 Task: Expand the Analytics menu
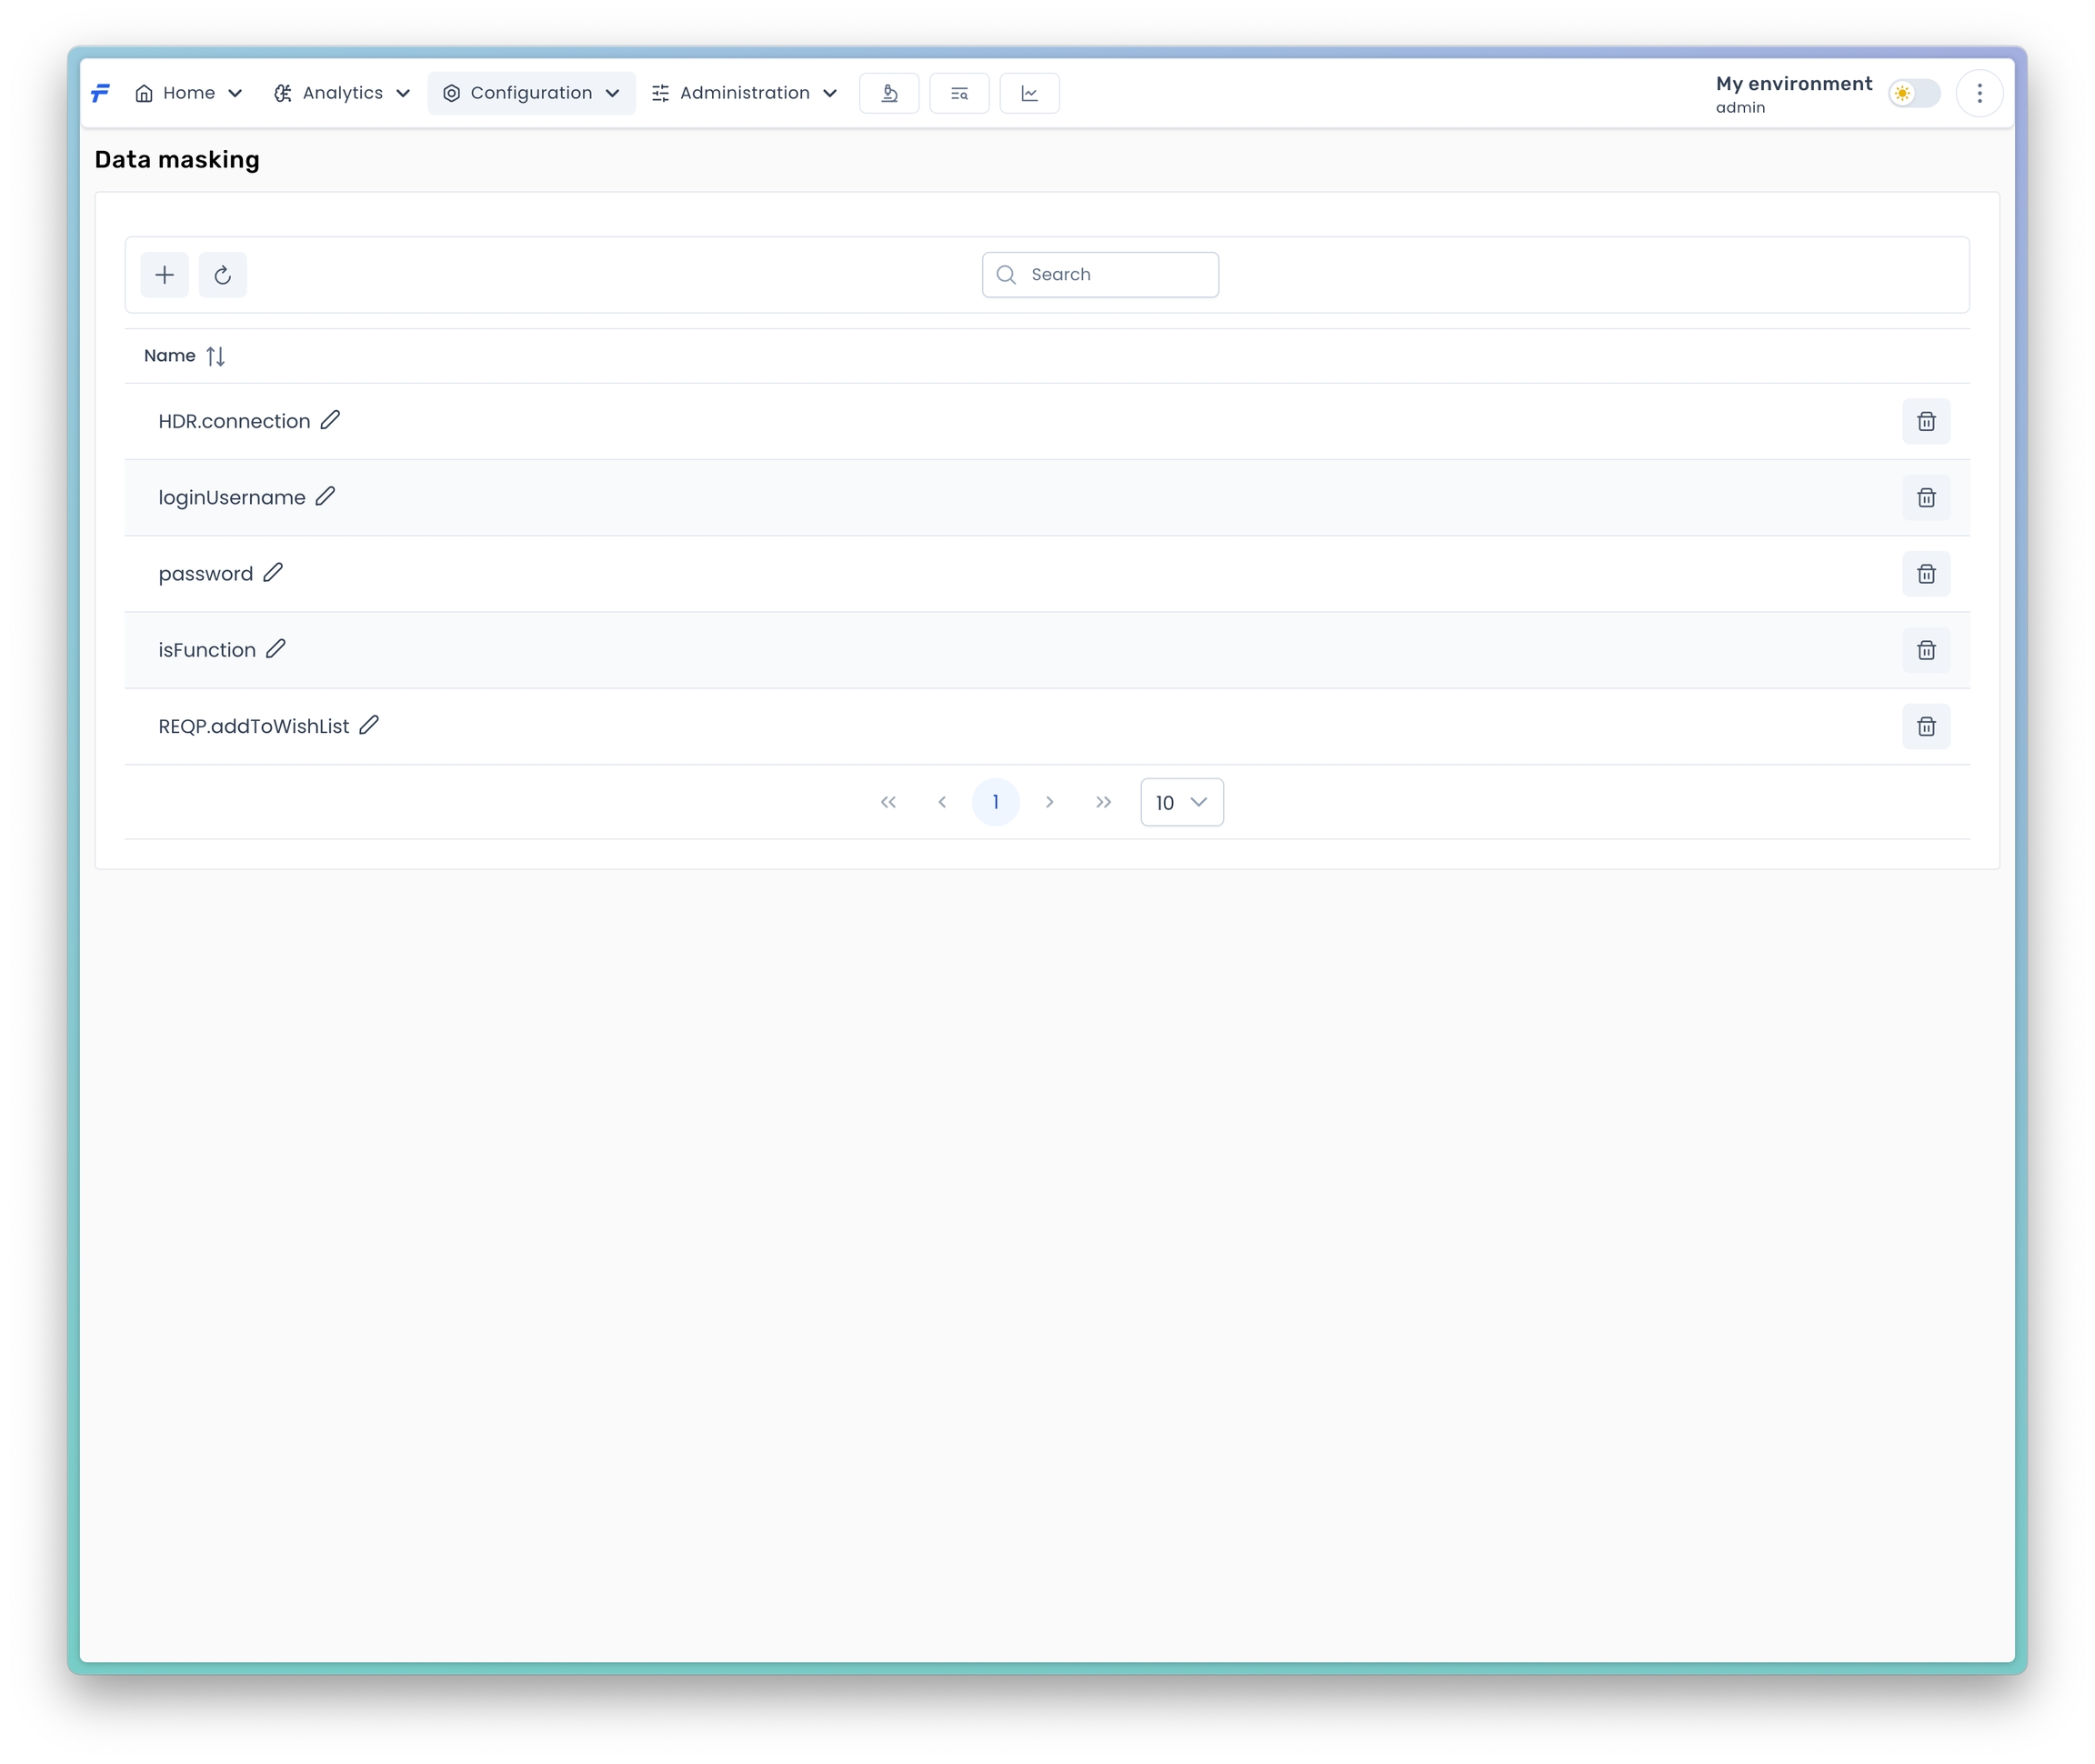point(342,93)
